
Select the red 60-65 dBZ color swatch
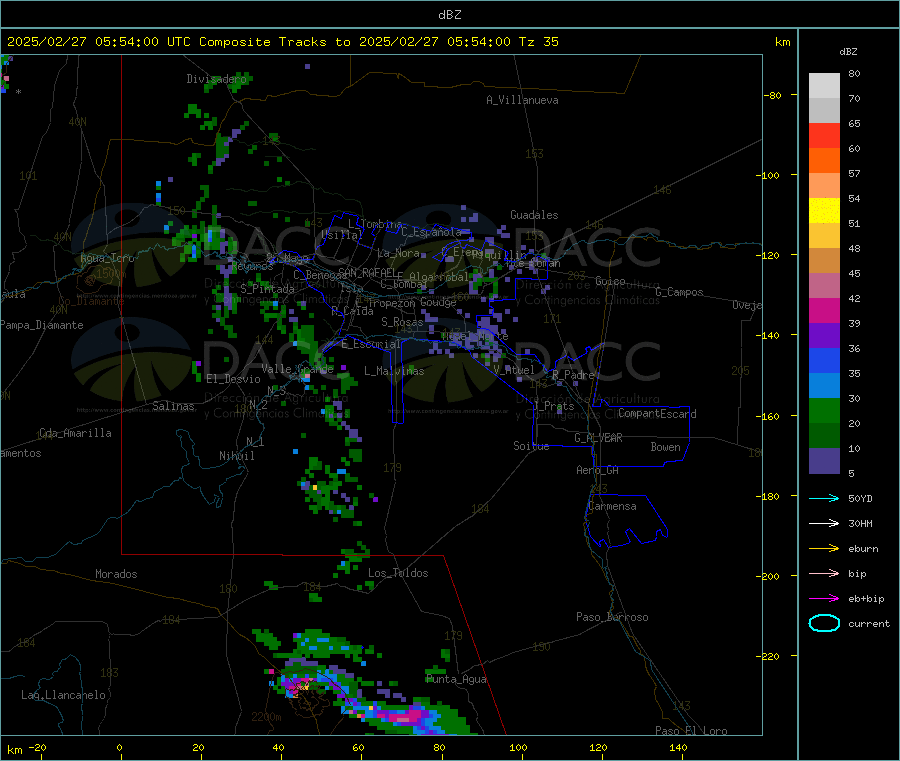click(824, 135)
